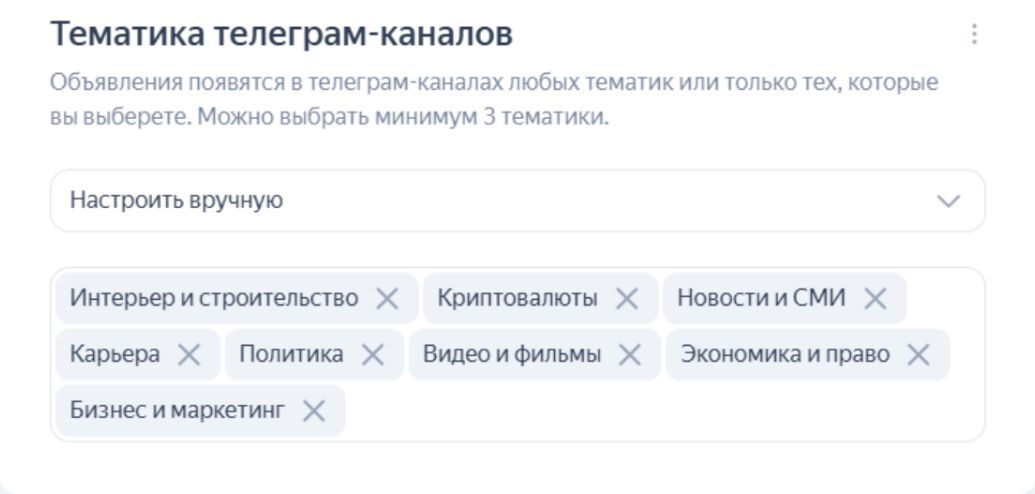Screen dimensions: 1035x494
Task: Click empty space in topics field
Action: (x=660, y=411)
